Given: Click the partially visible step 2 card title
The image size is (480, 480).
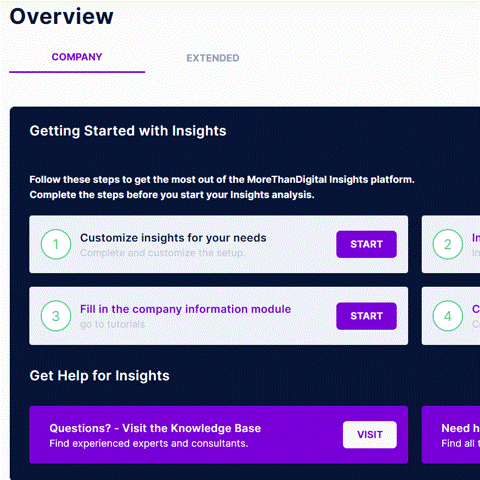Looking at the screenshot, I should point(476,238).
